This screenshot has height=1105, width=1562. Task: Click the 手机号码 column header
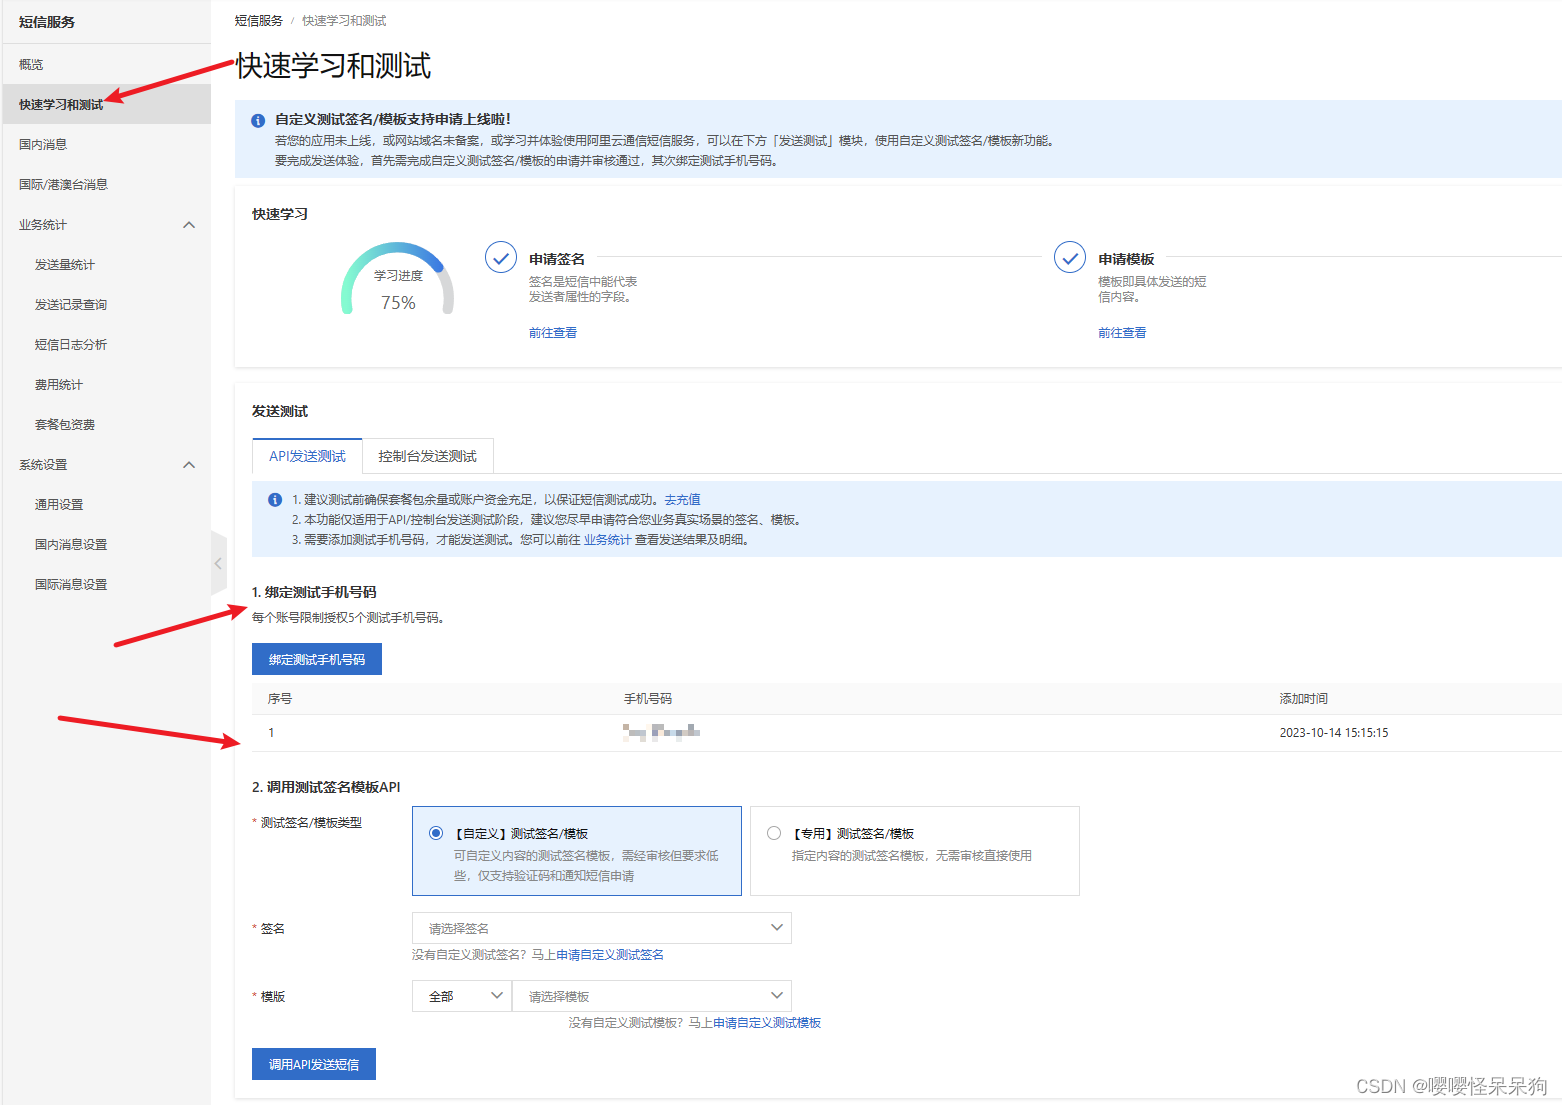click(648, 699)
